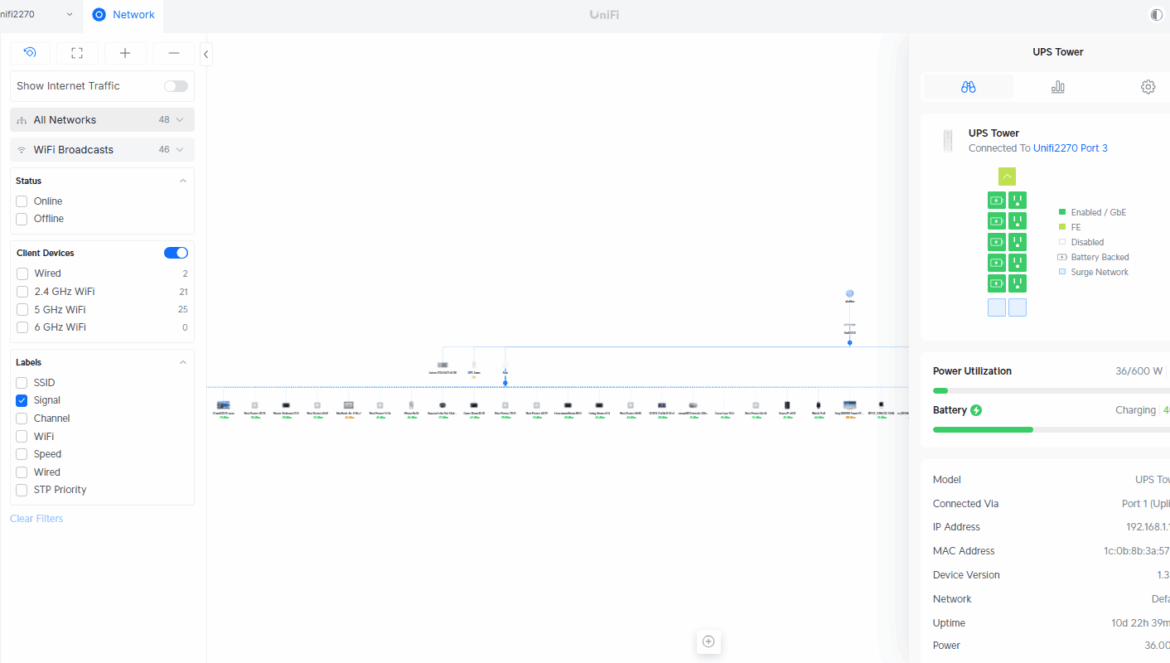The image size is (1170, 663).
Task: Check the Offline status checkbox
Action: (x=22, y=219)
